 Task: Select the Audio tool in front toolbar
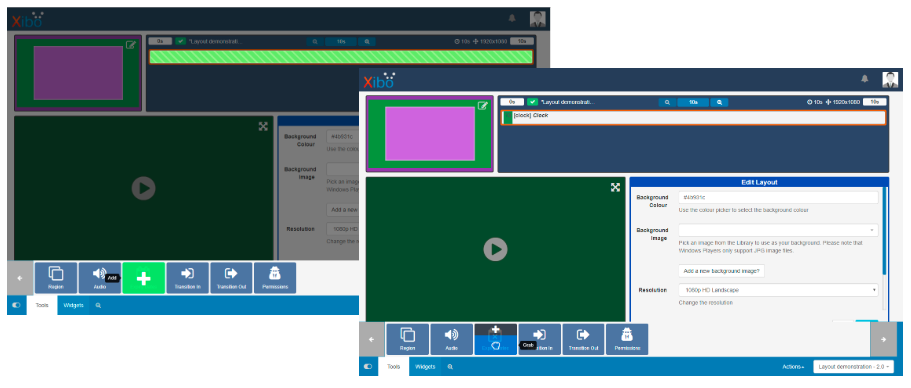click(x=451, y=339)
